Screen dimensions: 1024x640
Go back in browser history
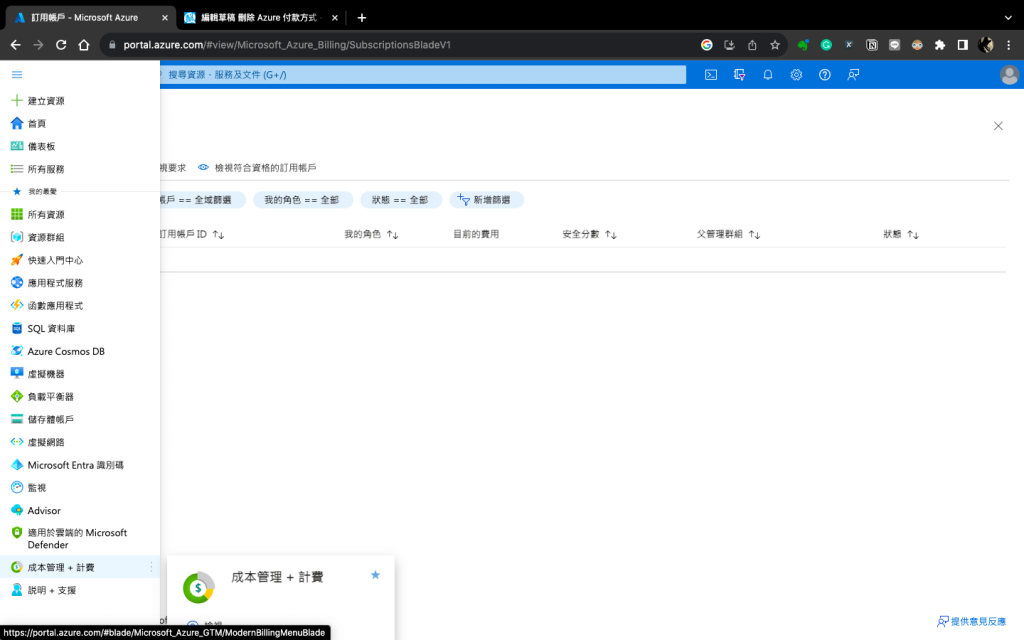click(x=16, y=45)
